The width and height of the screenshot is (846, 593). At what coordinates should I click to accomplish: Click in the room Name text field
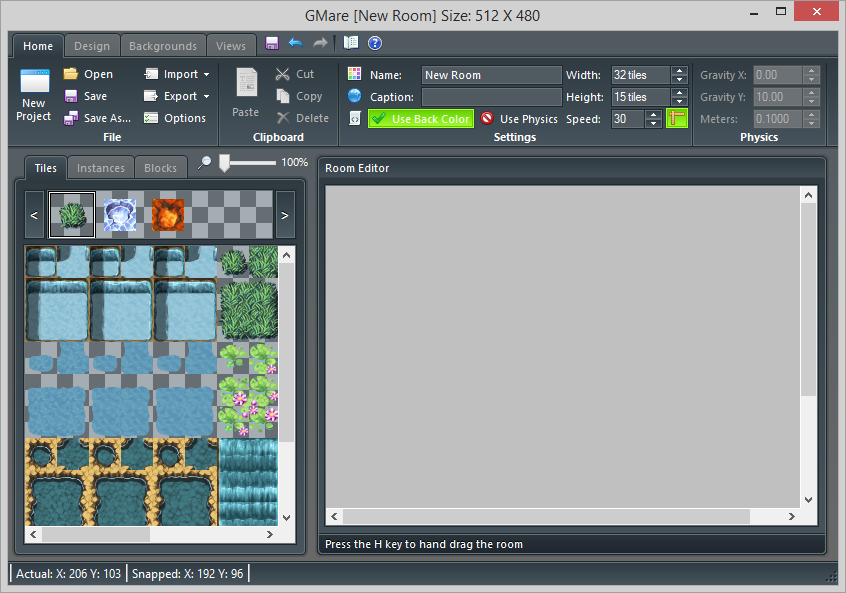click(492, 75)
